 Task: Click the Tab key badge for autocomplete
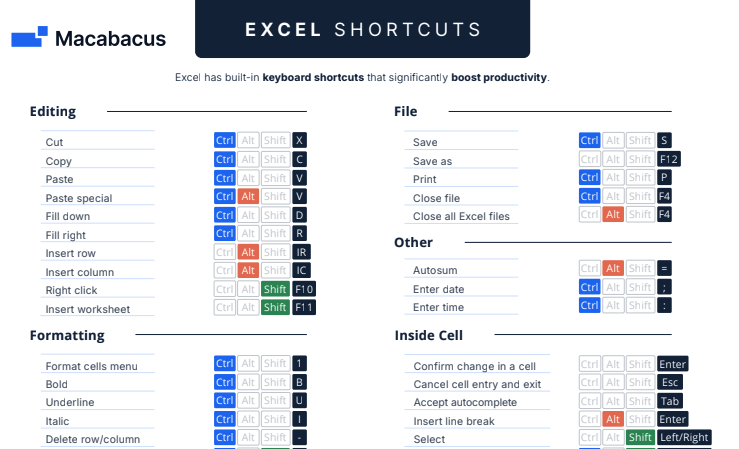[670, 401]
